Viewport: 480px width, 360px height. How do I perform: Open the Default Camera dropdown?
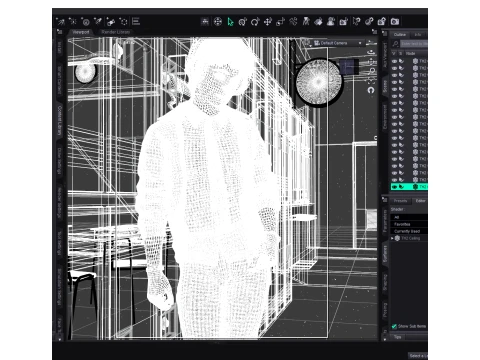pos(338,43)
